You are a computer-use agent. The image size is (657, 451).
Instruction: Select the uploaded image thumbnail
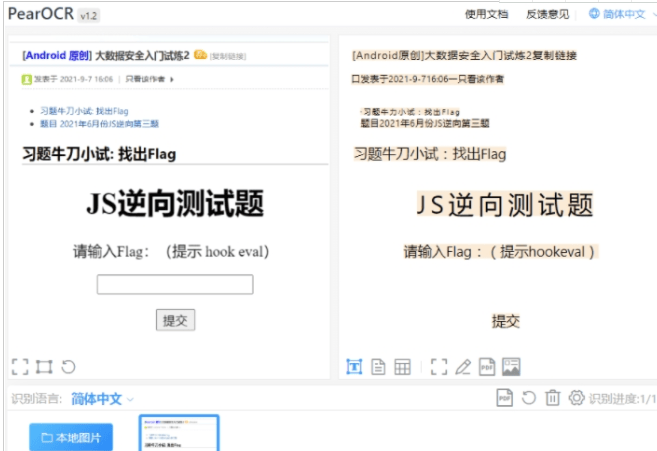178,434
